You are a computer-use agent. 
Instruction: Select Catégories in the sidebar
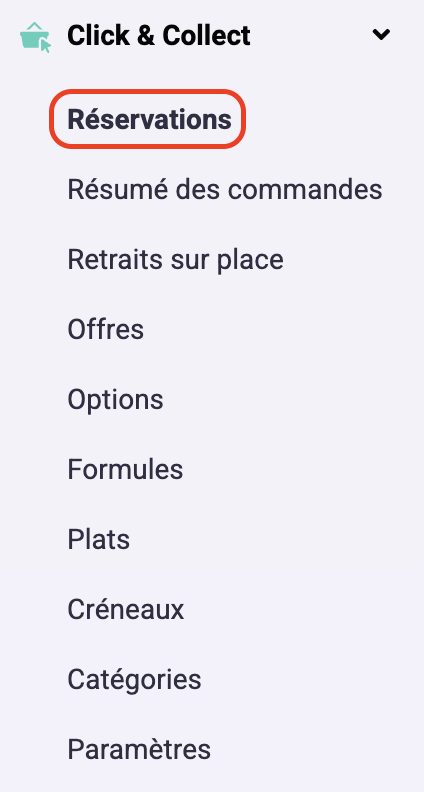point(134,680)
